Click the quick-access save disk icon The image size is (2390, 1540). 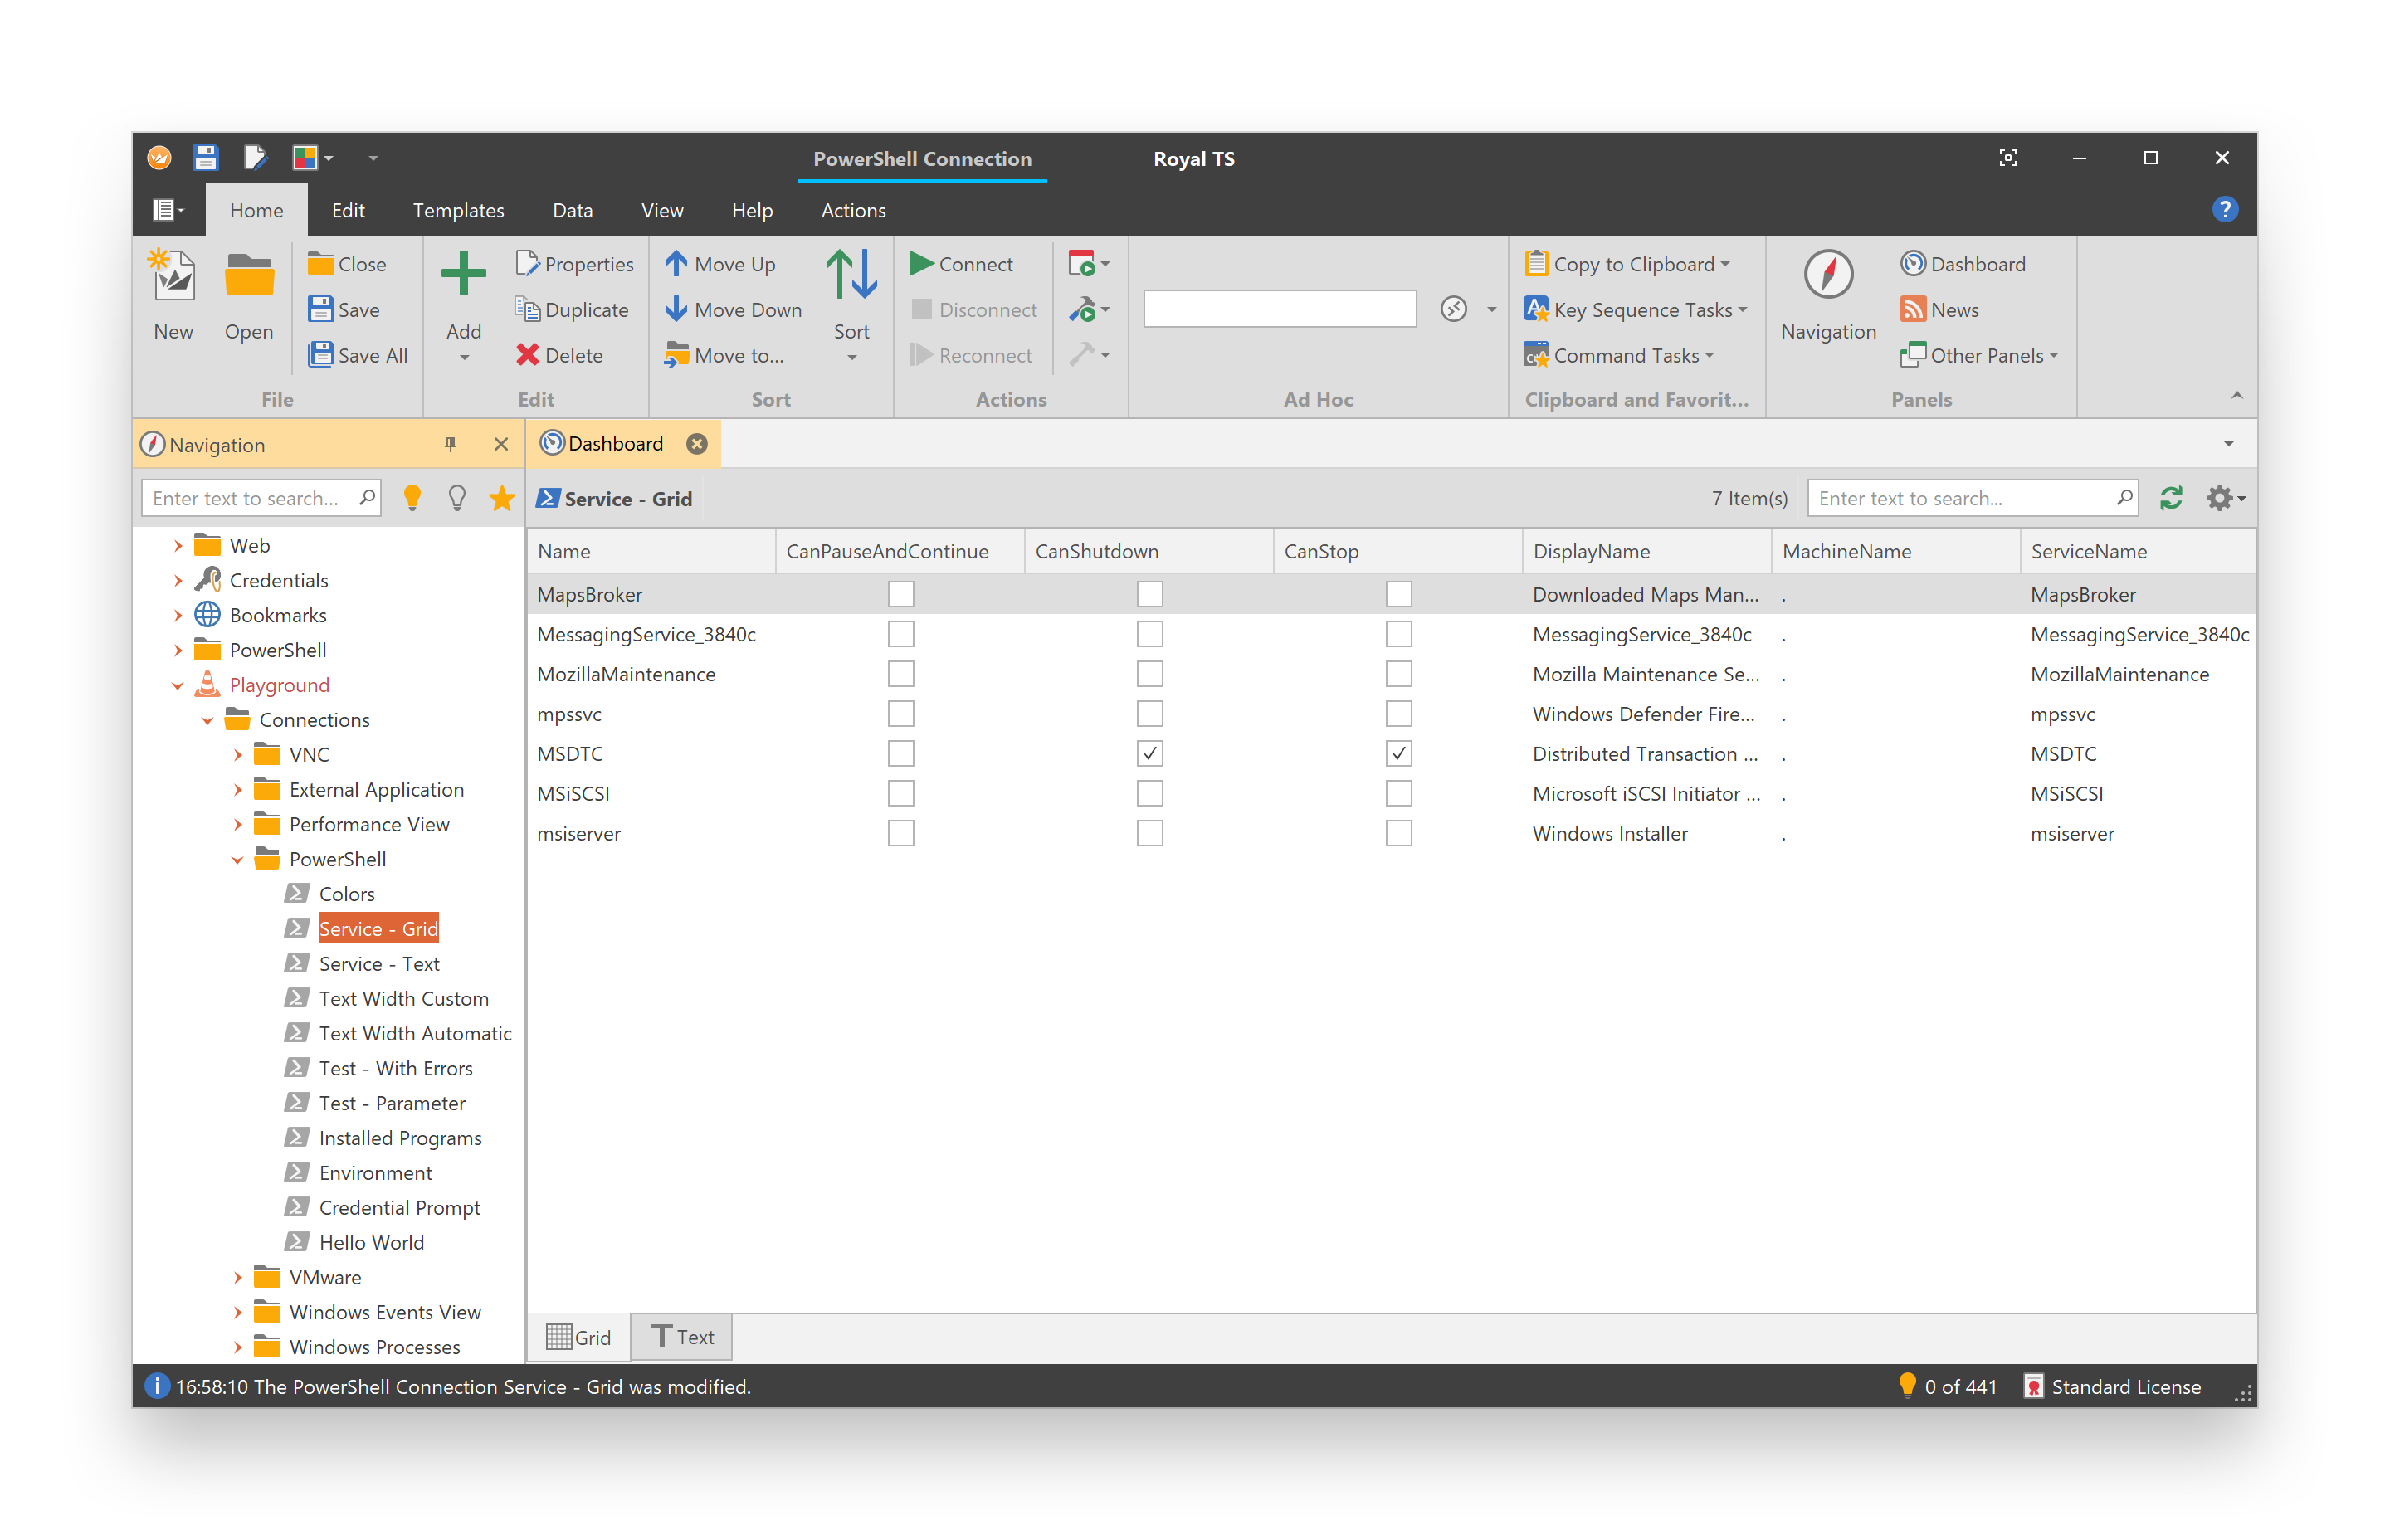click(205, 157)
